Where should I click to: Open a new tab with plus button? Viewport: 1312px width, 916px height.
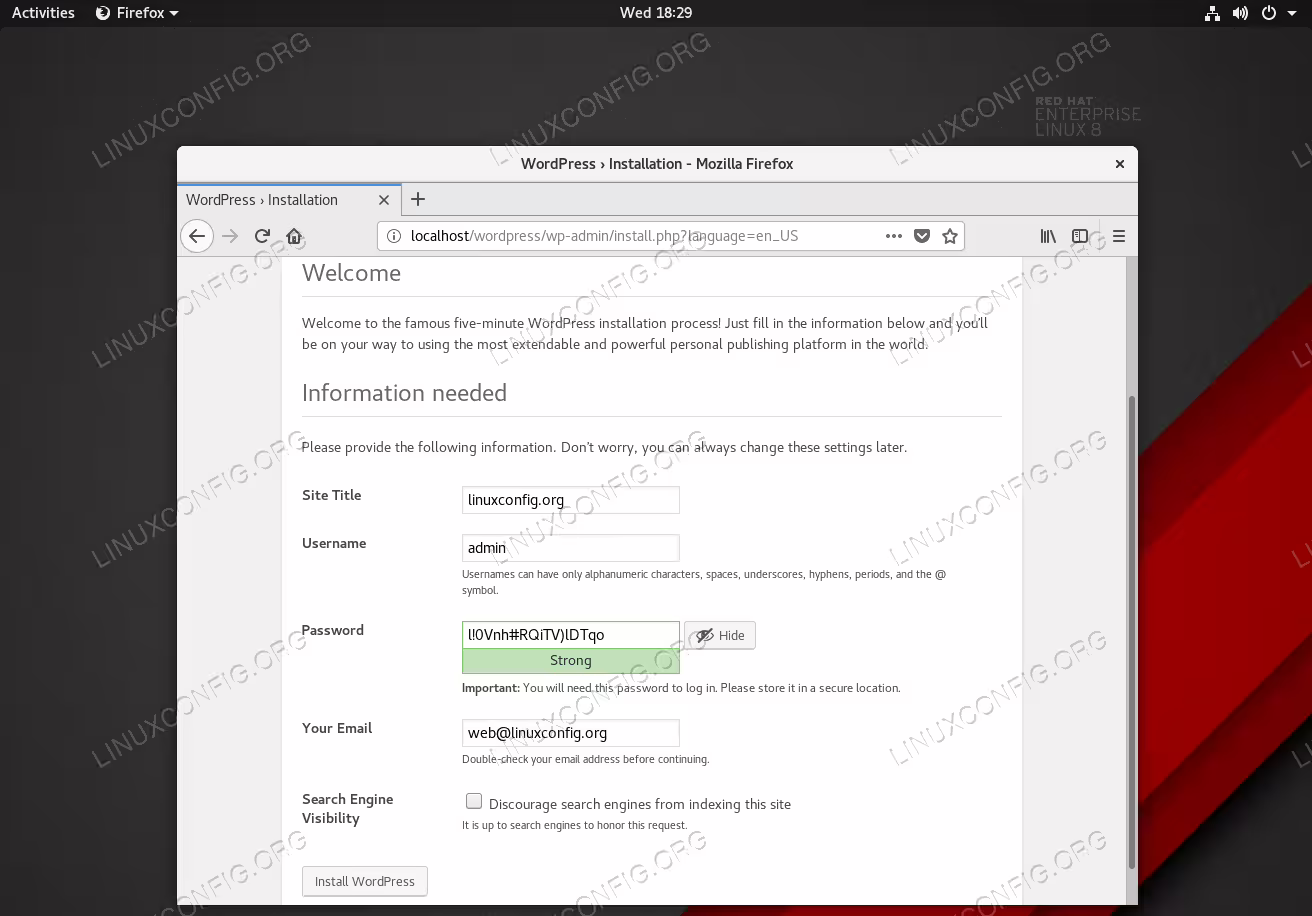click(418, 199)
